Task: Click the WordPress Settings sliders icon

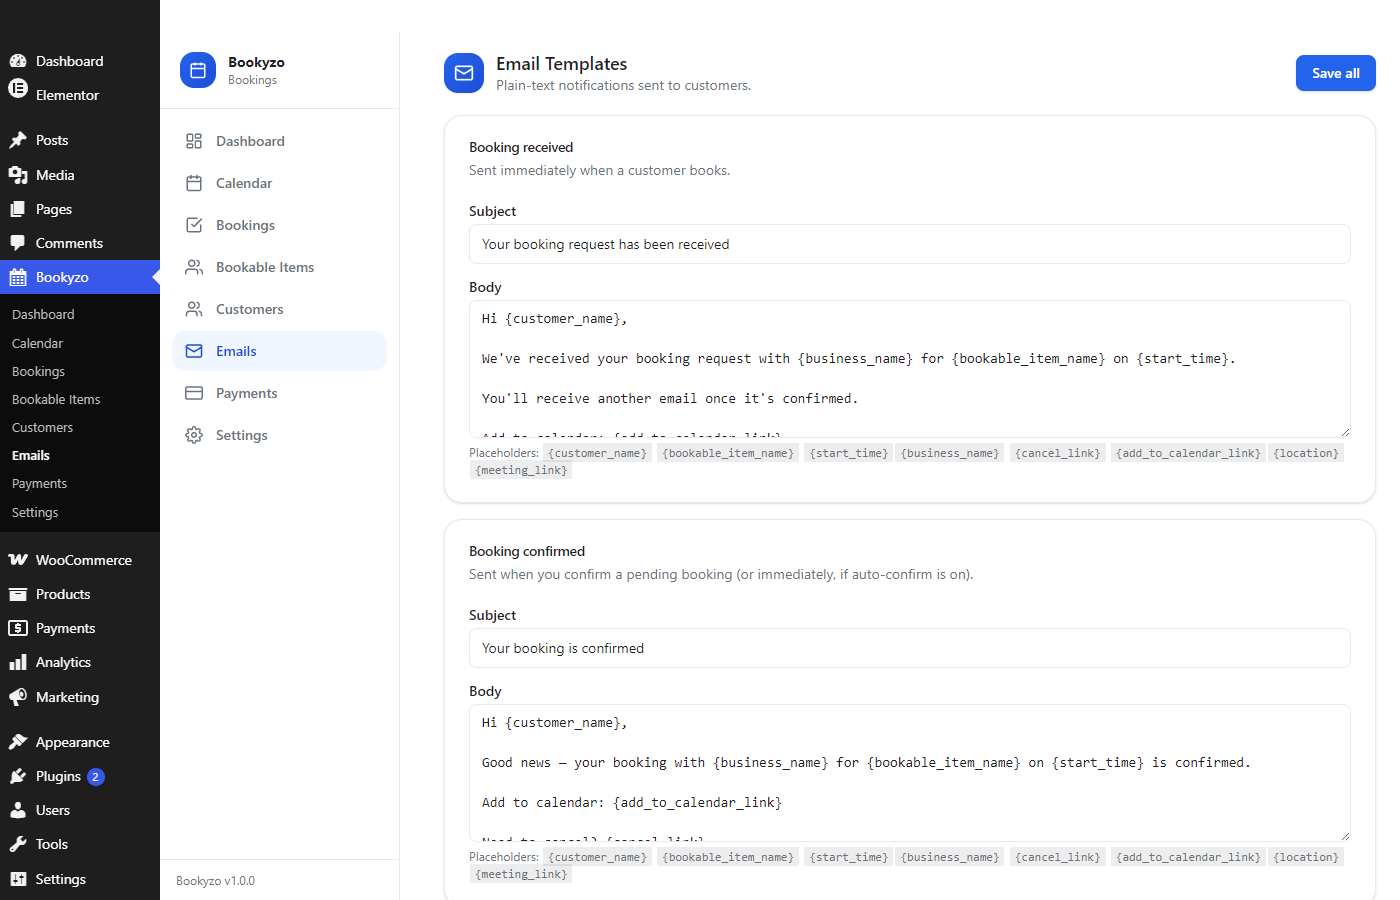Action: (x=18, y=879)
